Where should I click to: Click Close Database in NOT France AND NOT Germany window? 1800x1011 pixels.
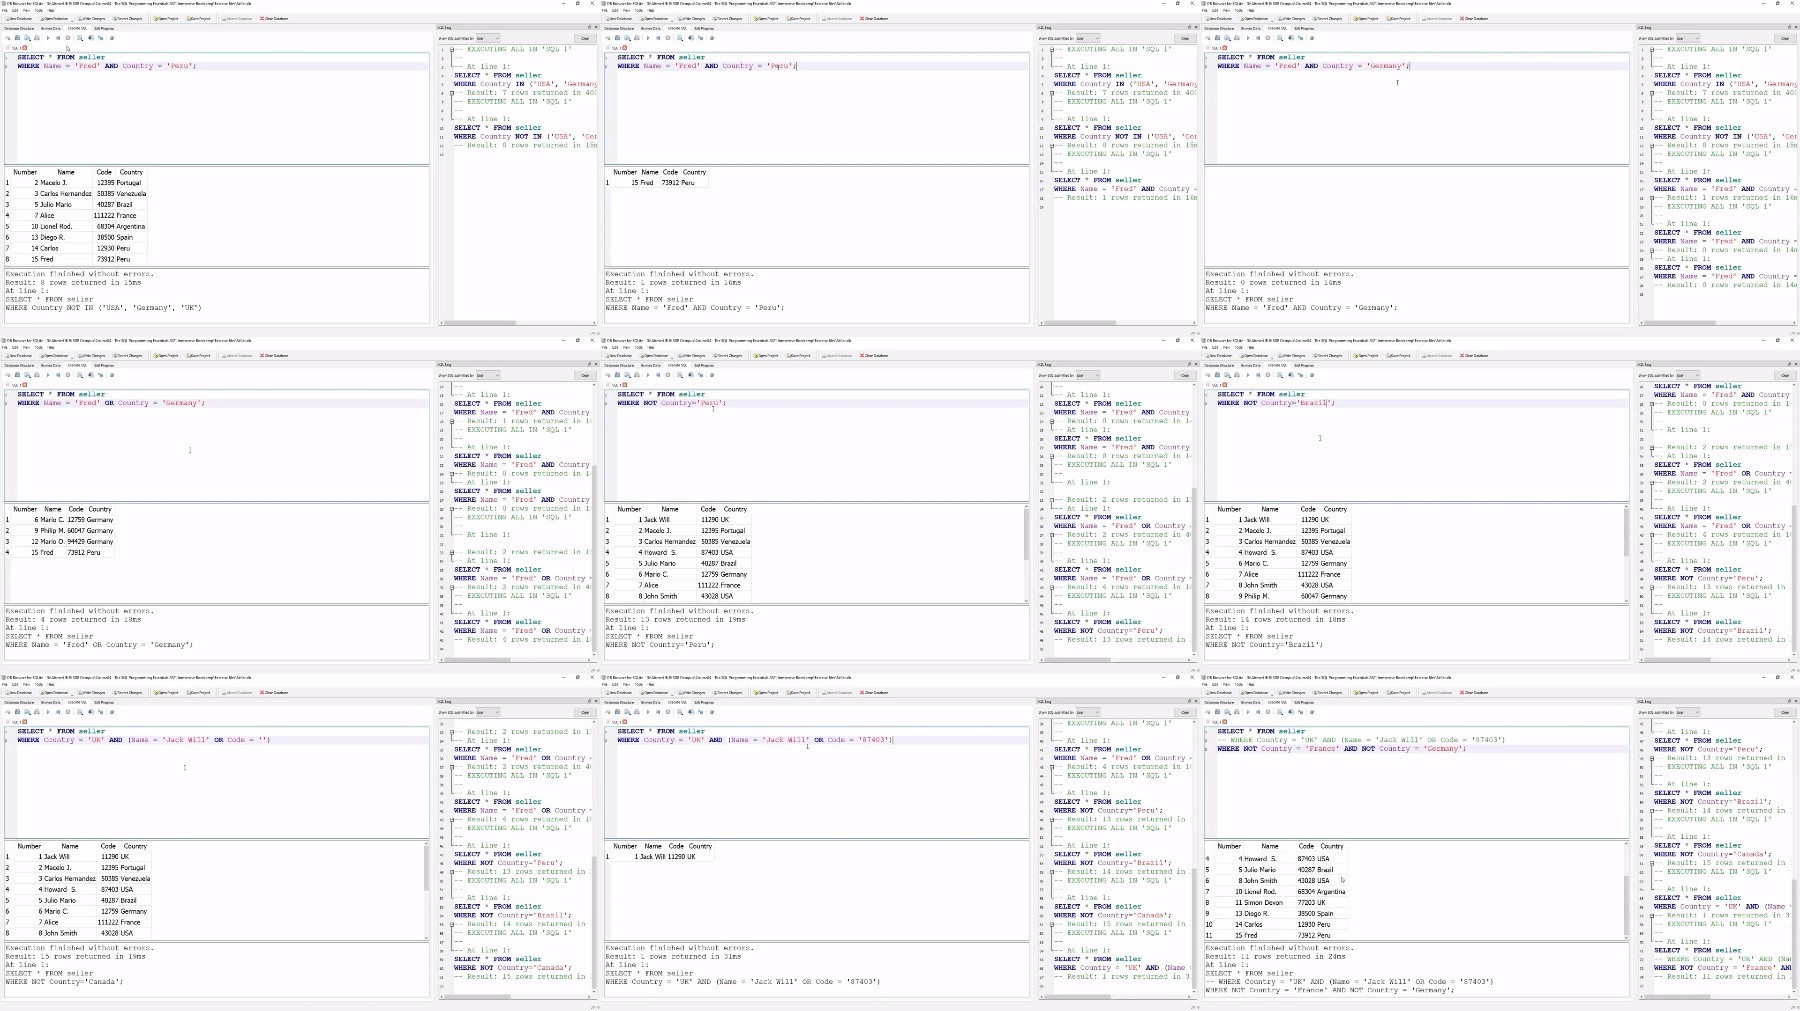(1474, 692)
